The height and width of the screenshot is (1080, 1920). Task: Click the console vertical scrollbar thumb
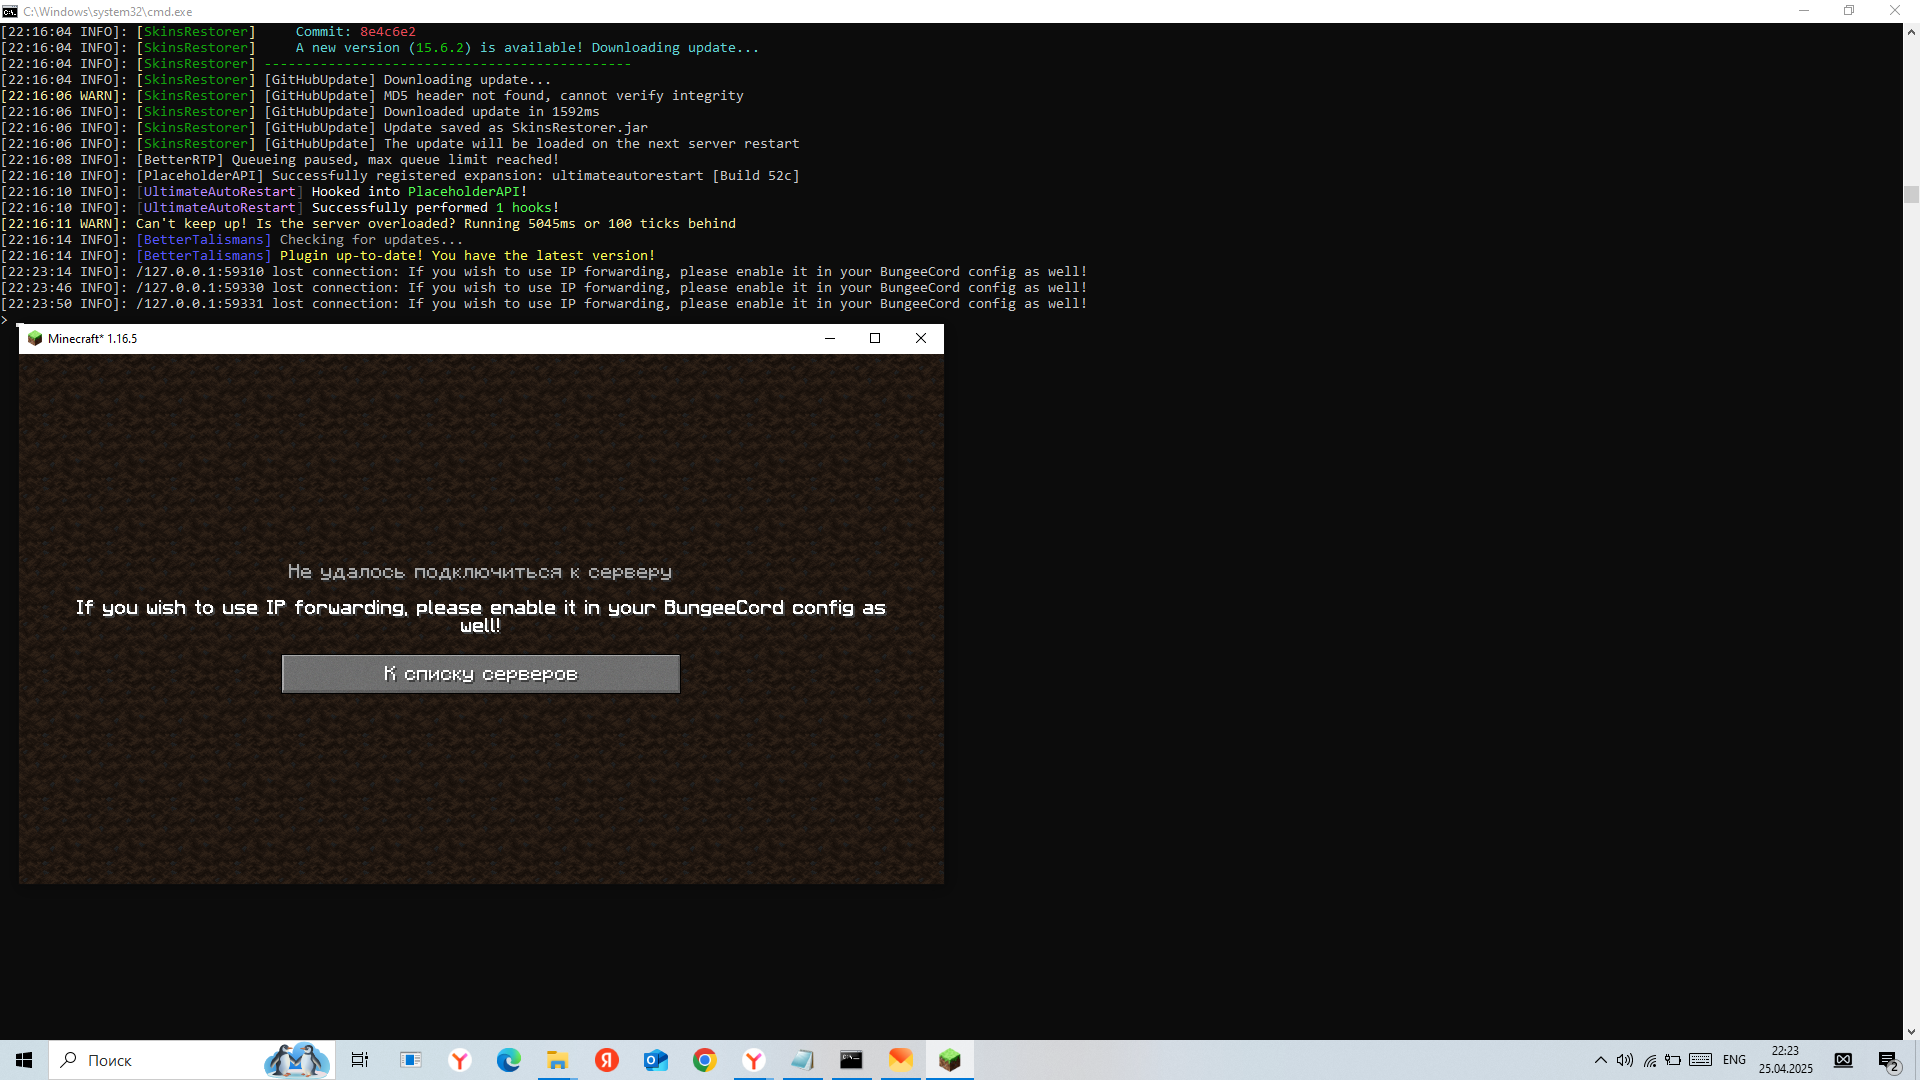point(1911,194)
